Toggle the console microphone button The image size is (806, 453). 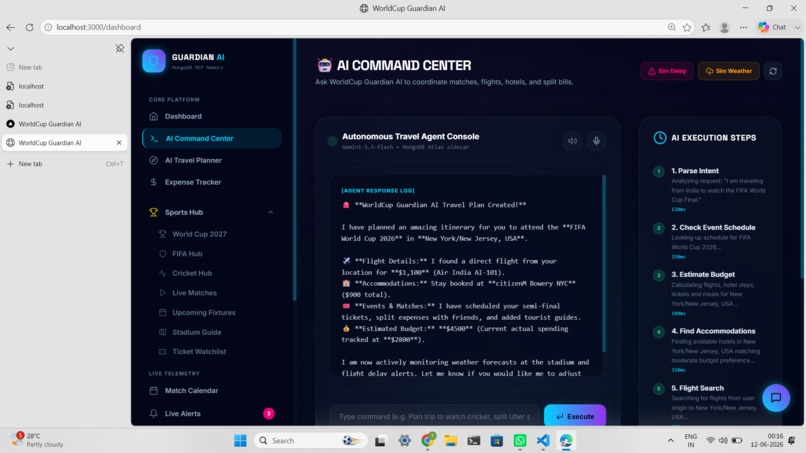pyautogui.click(x=596, y=141)
